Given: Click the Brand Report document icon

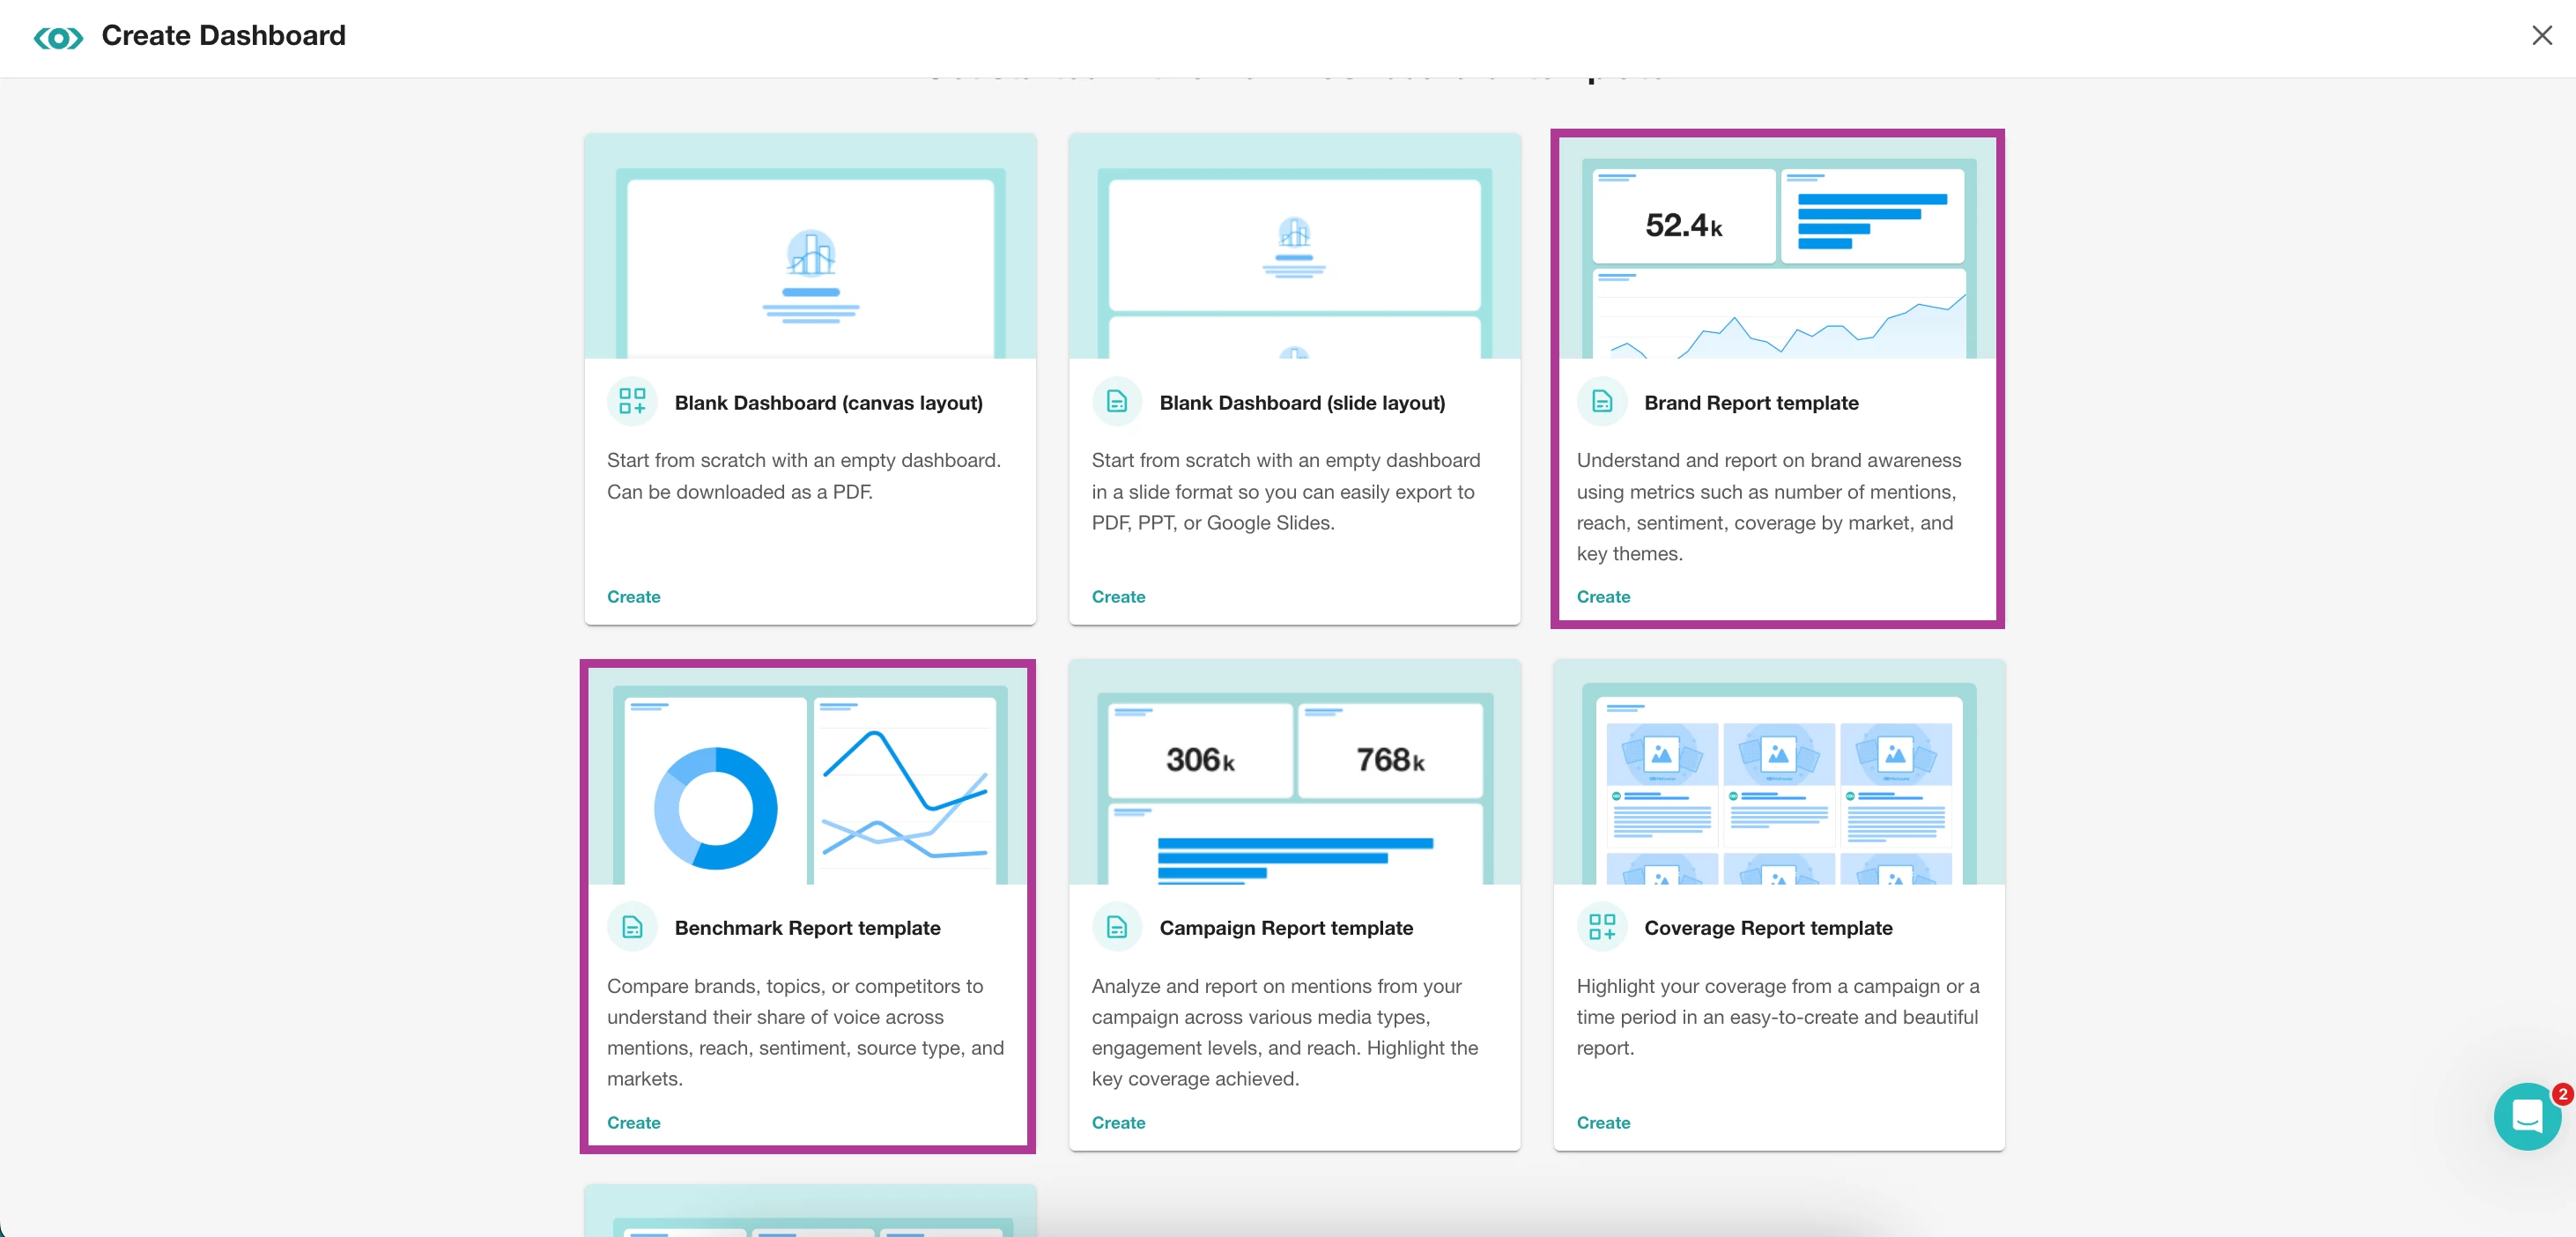Looking at the screenshot, I should [1602, 402].
